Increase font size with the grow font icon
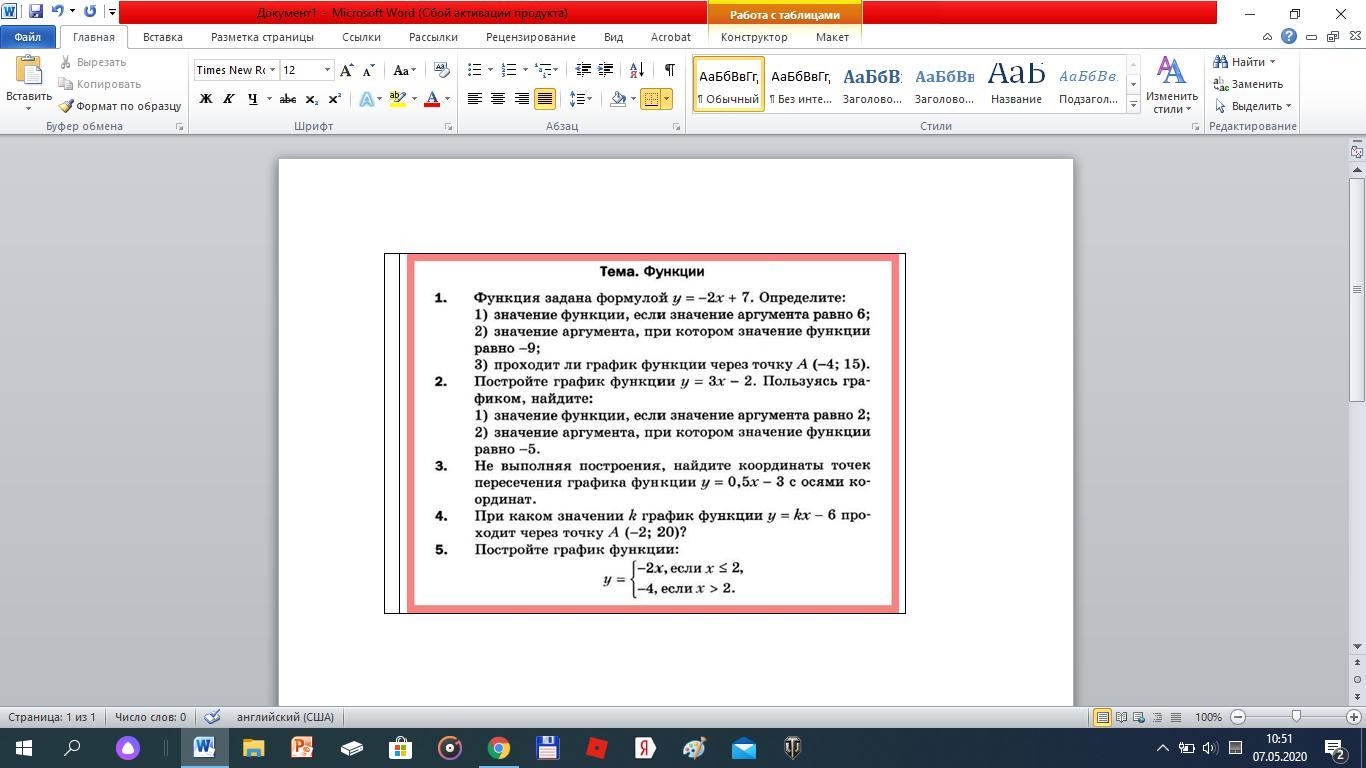Image resolution: width=1366 pixels, height=768 pixels. [346, 70]
